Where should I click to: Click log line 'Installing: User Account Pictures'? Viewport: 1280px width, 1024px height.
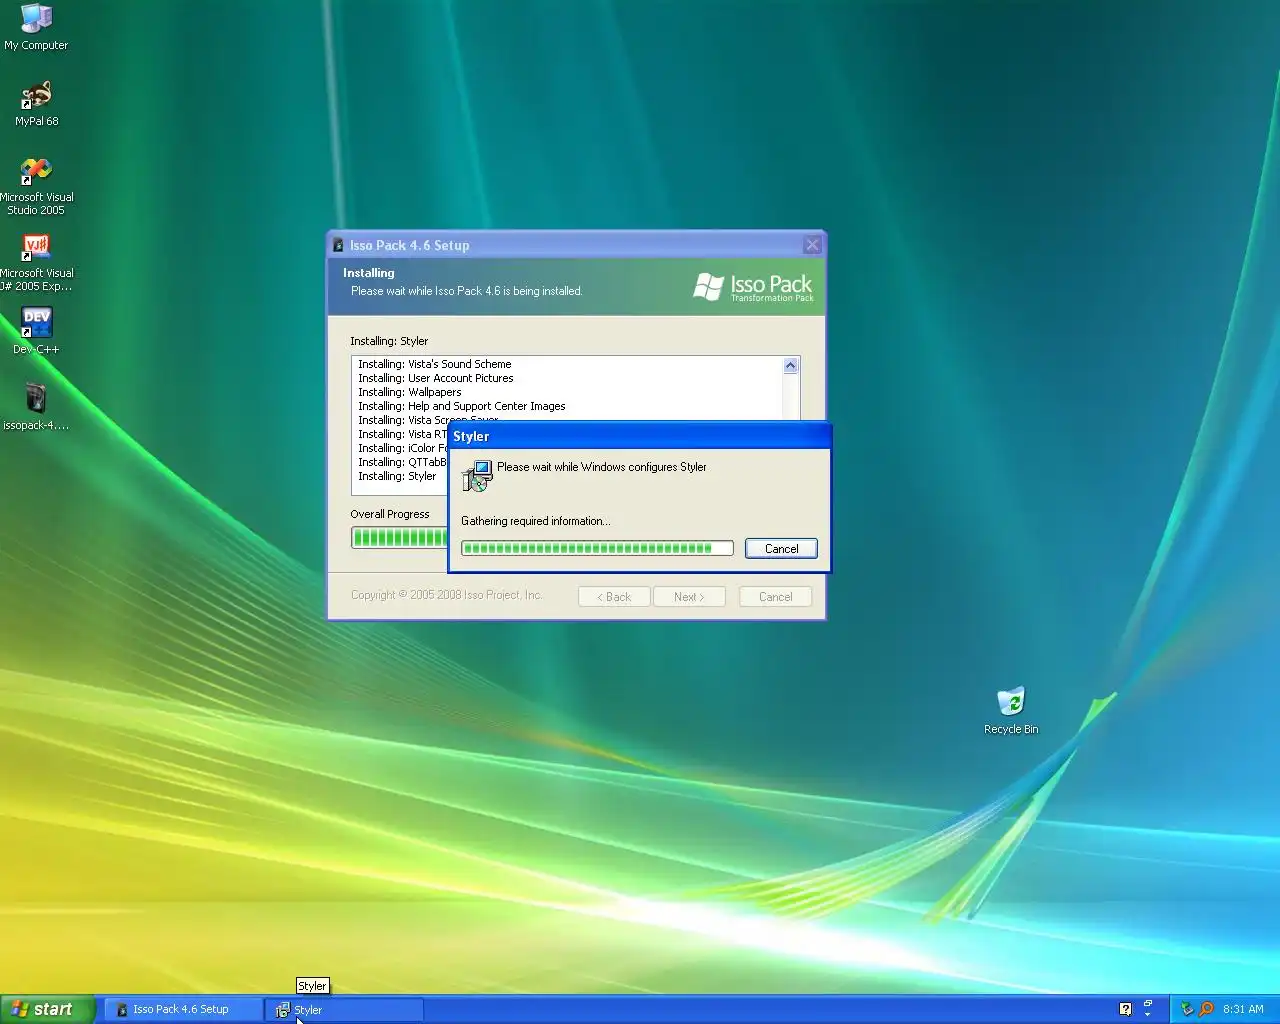point(436,378)
